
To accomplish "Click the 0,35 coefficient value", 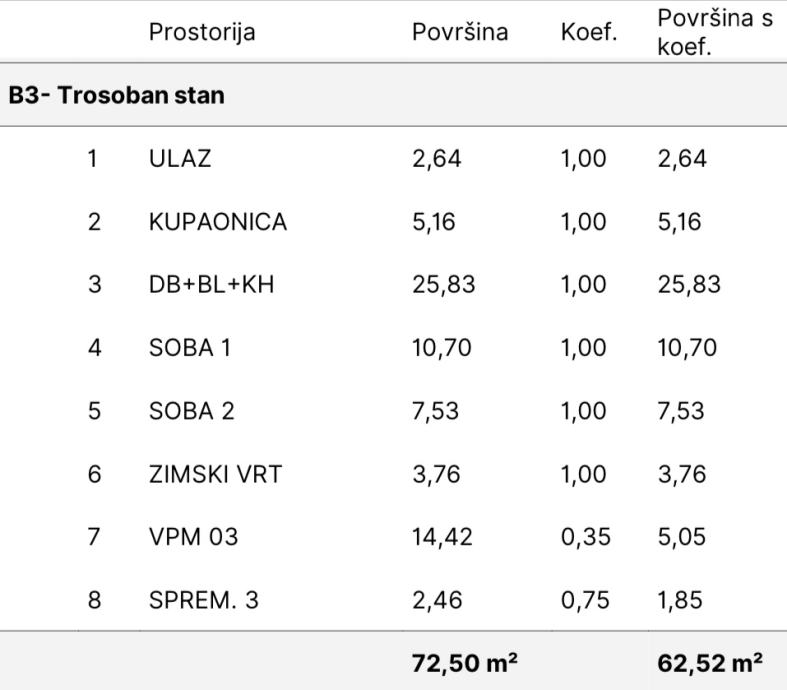I will (583, 537).
